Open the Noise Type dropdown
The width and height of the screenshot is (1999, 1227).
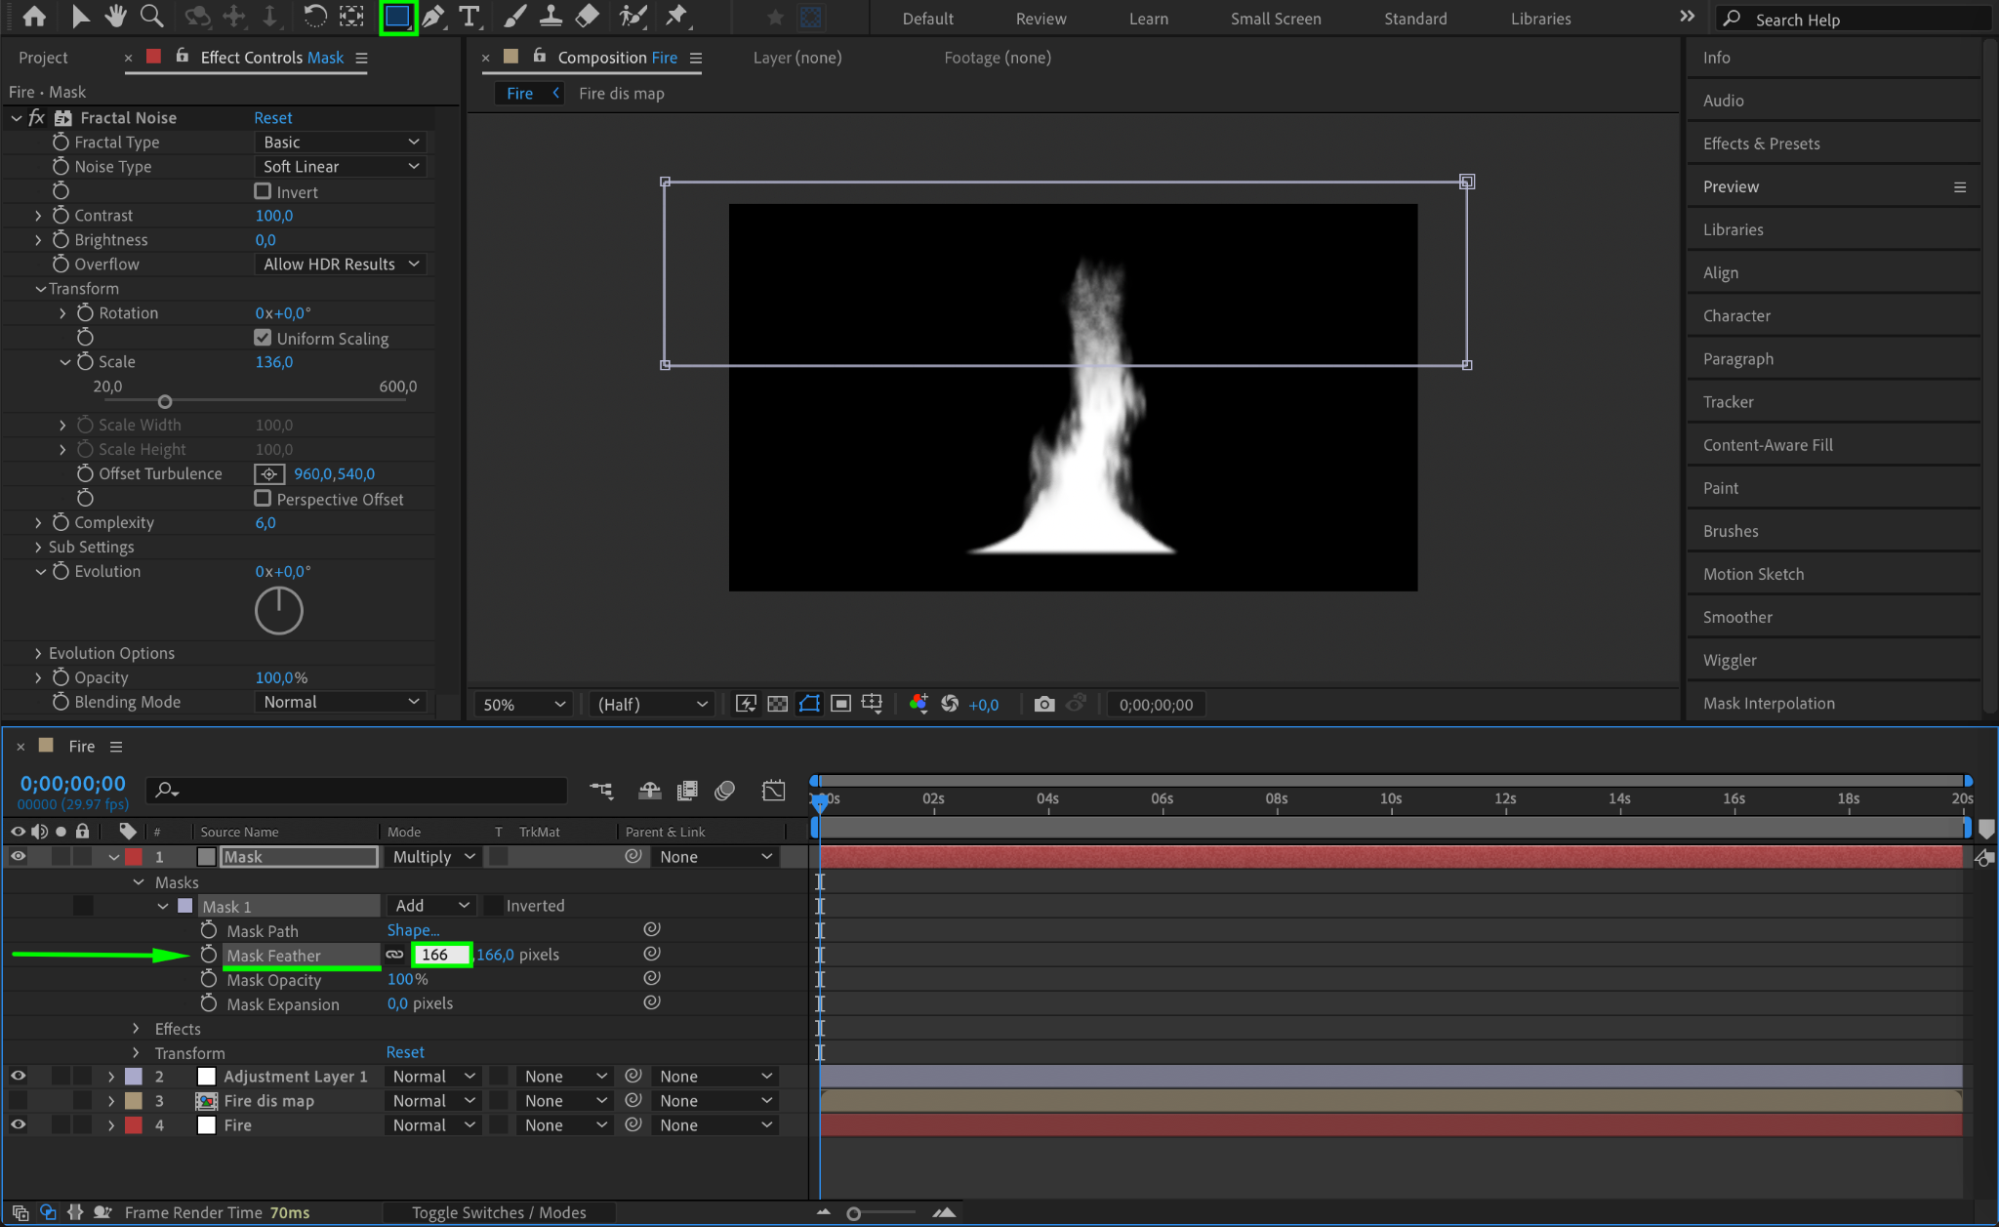pyautogui.click(x=340, y=167)
